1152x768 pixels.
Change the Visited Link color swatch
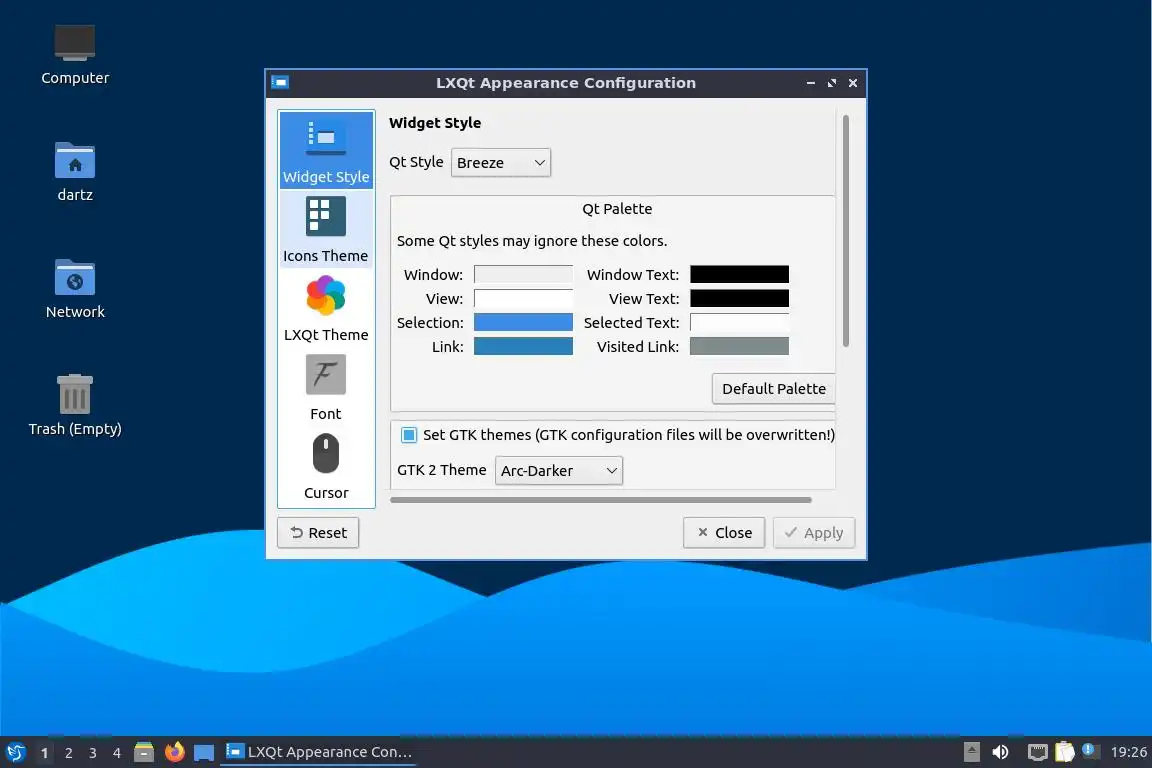(x=739, y=346)
